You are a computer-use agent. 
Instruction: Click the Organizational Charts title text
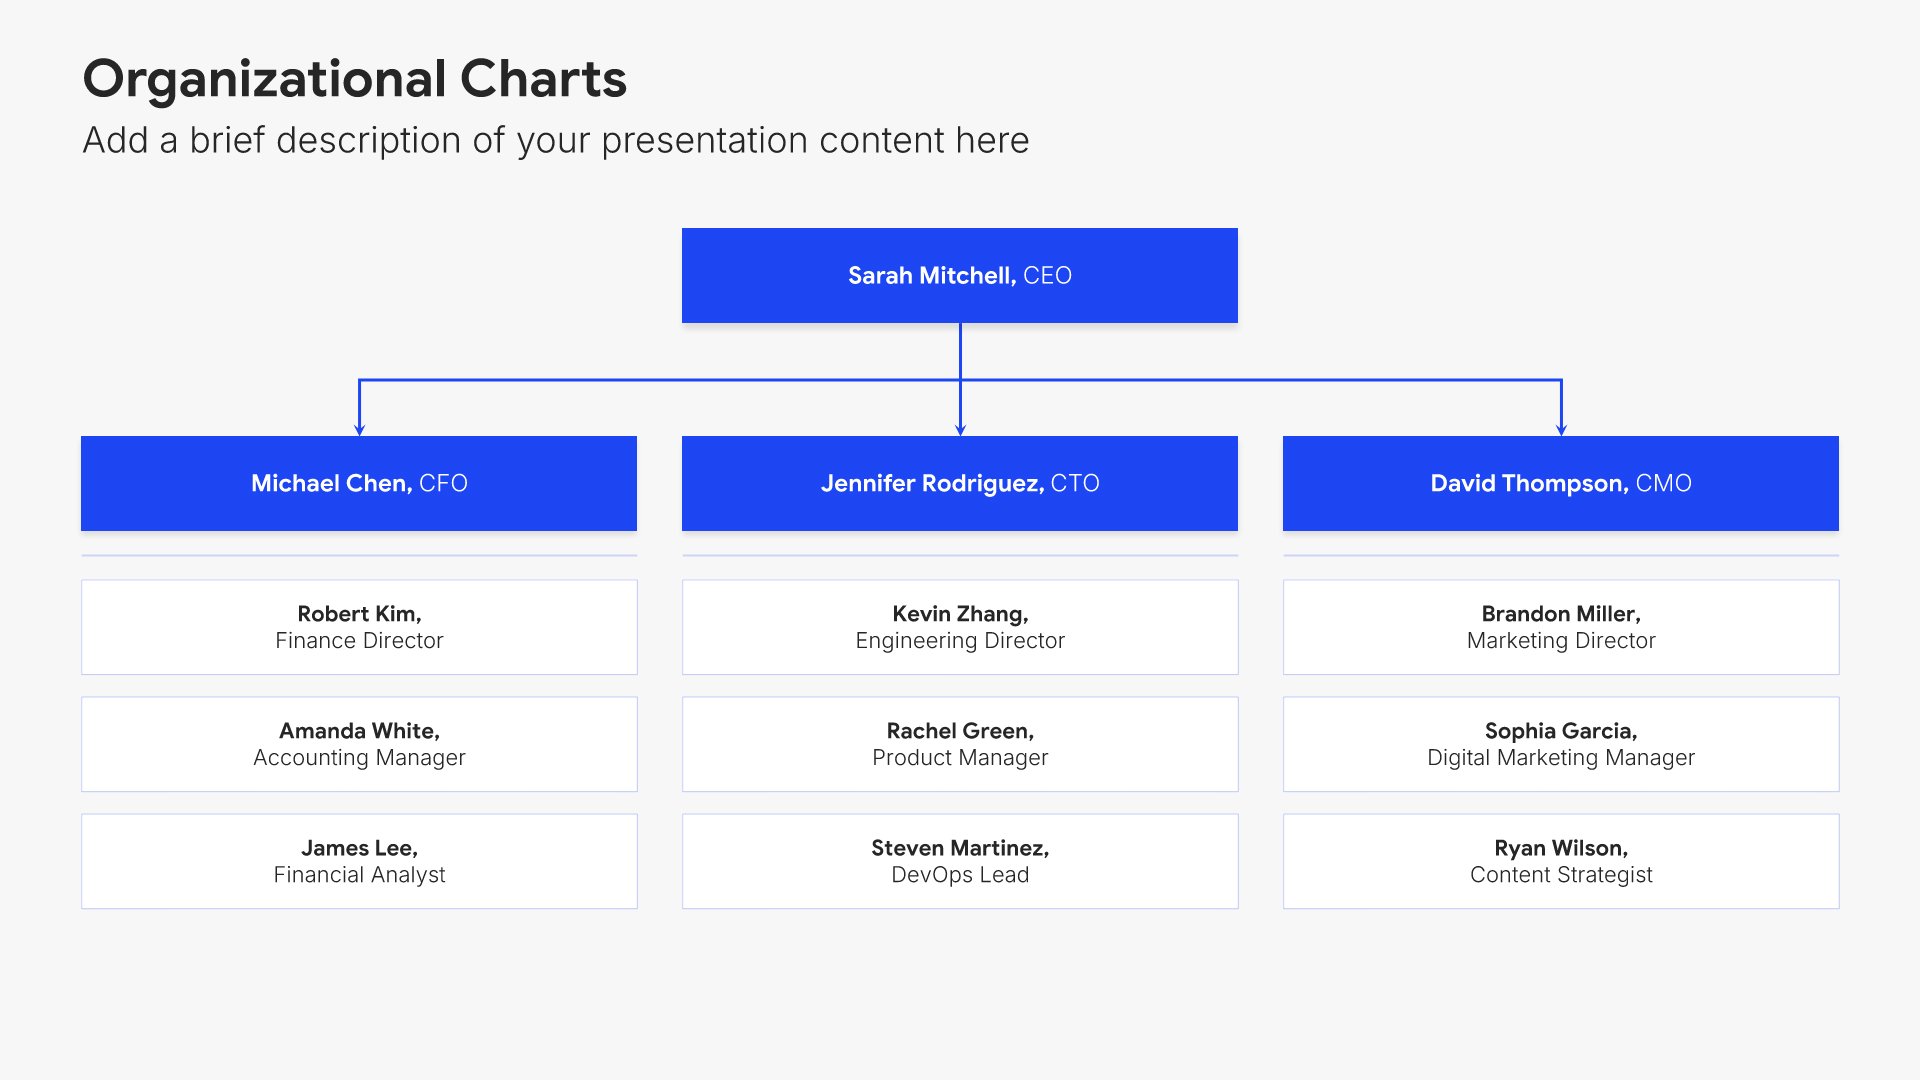click(354, 79)
